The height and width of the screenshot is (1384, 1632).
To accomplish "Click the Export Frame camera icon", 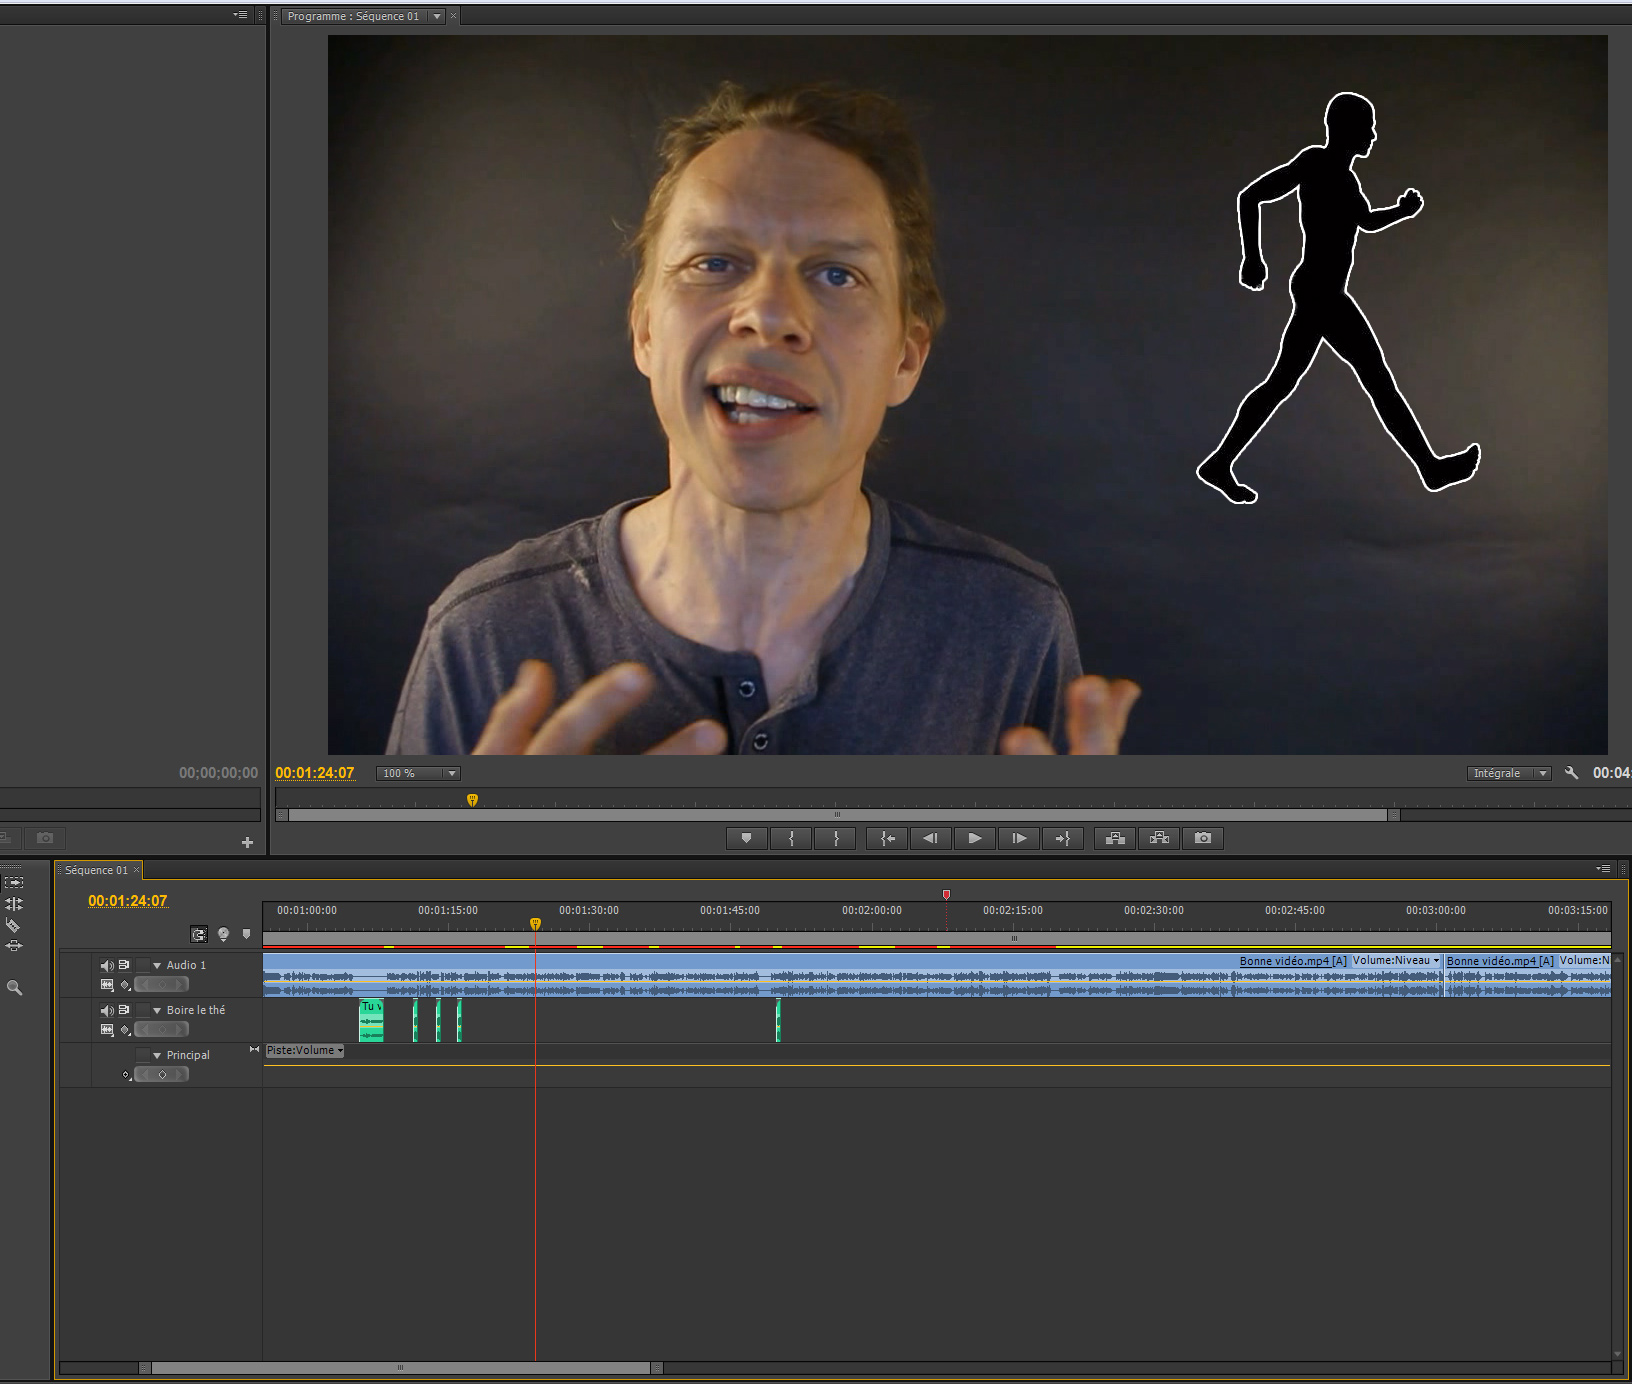I will [x=1202, y=838].
